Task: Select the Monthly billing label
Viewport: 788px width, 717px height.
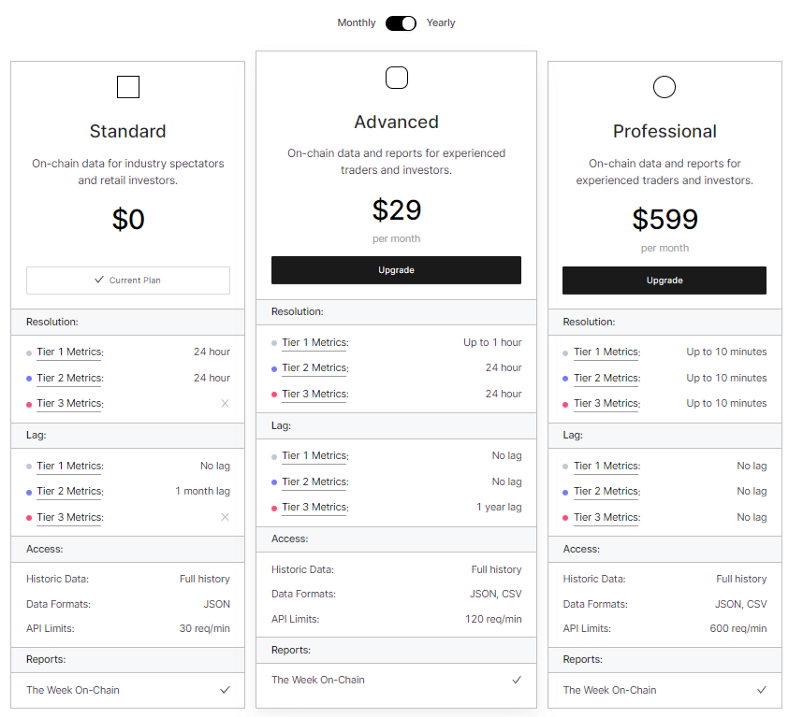Action: [x=356, y=23]
